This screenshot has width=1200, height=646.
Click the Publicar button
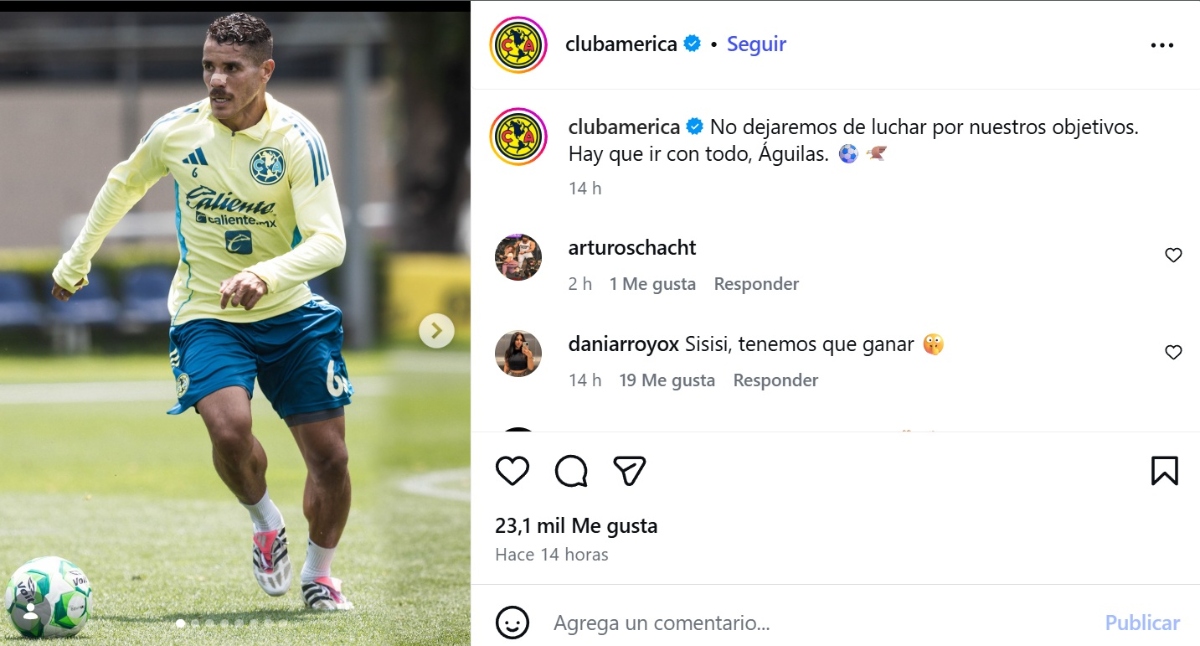tap(1142, 623)
